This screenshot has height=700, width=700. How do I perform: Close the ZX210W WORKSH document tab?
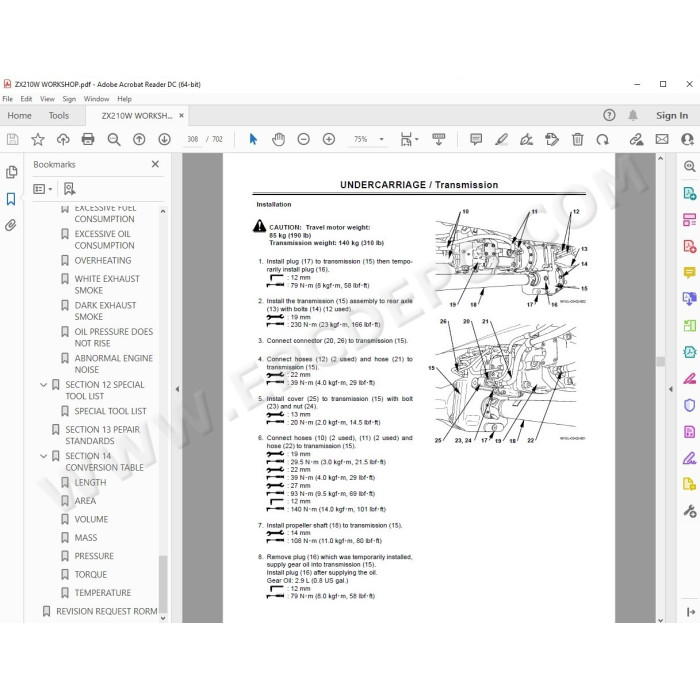[181, 116]
